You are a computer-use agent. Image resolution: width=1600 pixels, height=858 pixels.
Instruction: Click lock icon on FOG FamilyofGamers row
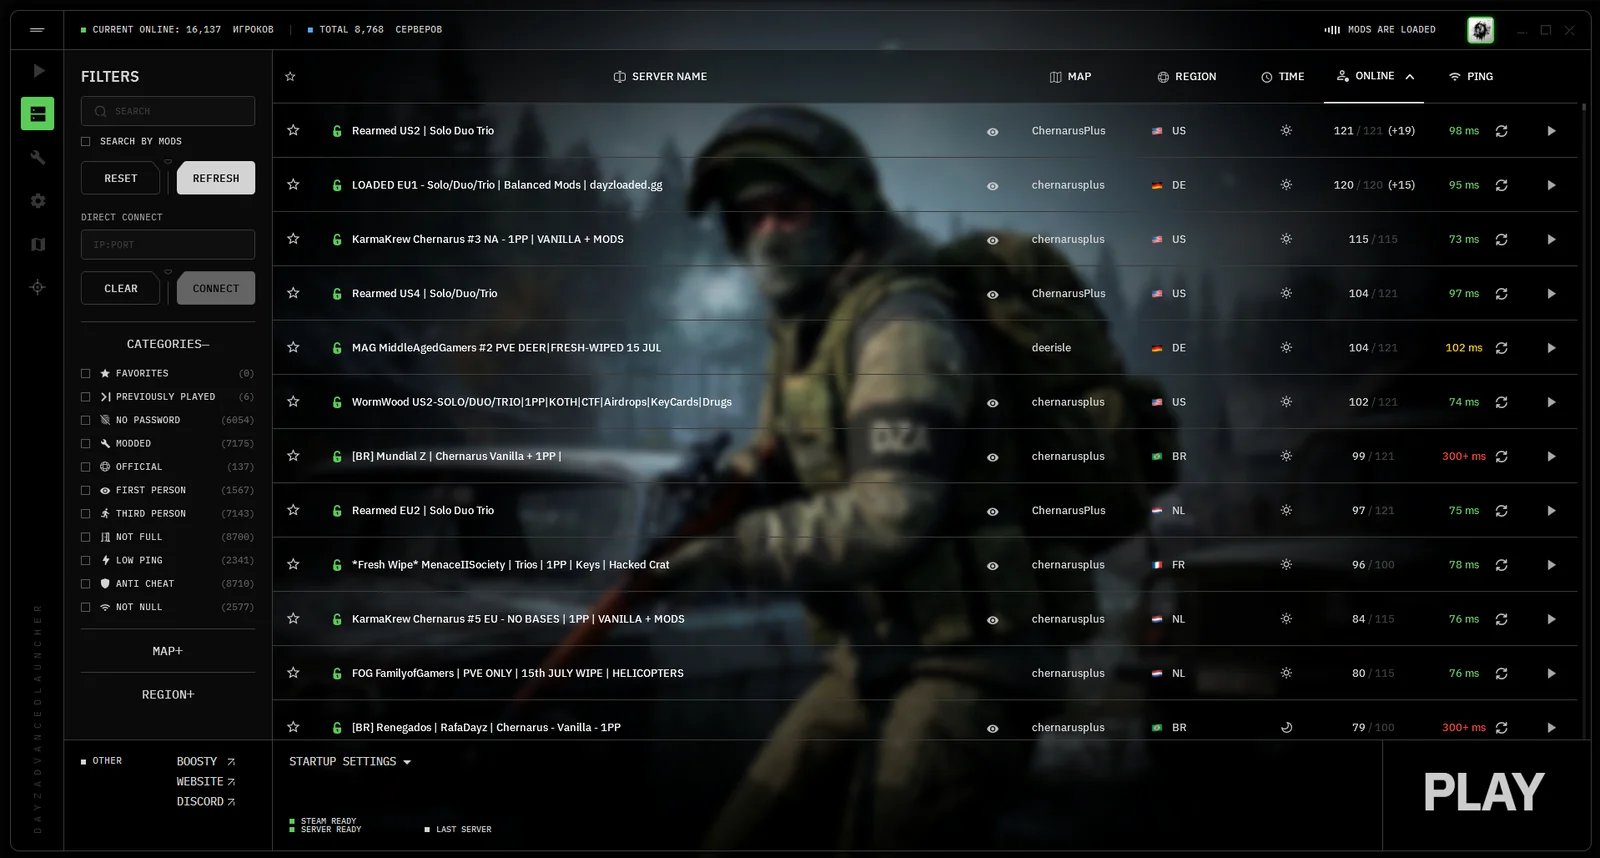337,673
